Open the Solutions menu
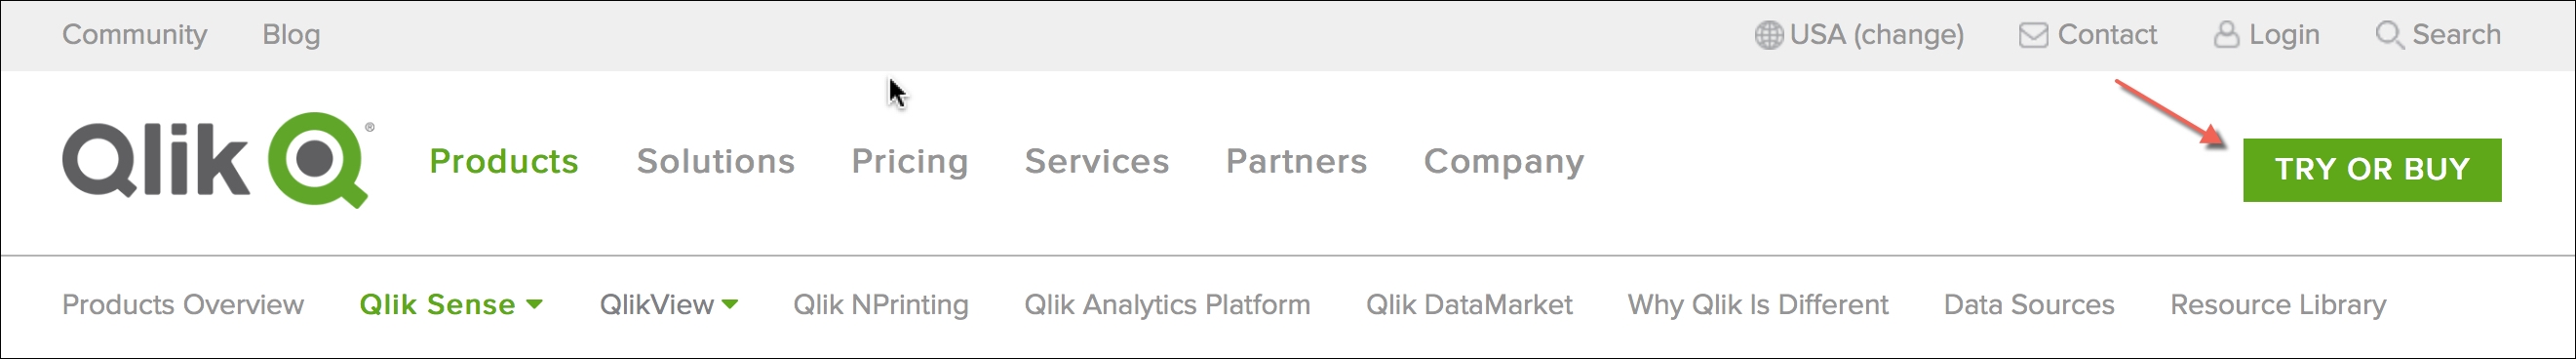Image resolution: width=2576 pixels, height=359 pixels. pyautogui.click(x=715, y=161)
